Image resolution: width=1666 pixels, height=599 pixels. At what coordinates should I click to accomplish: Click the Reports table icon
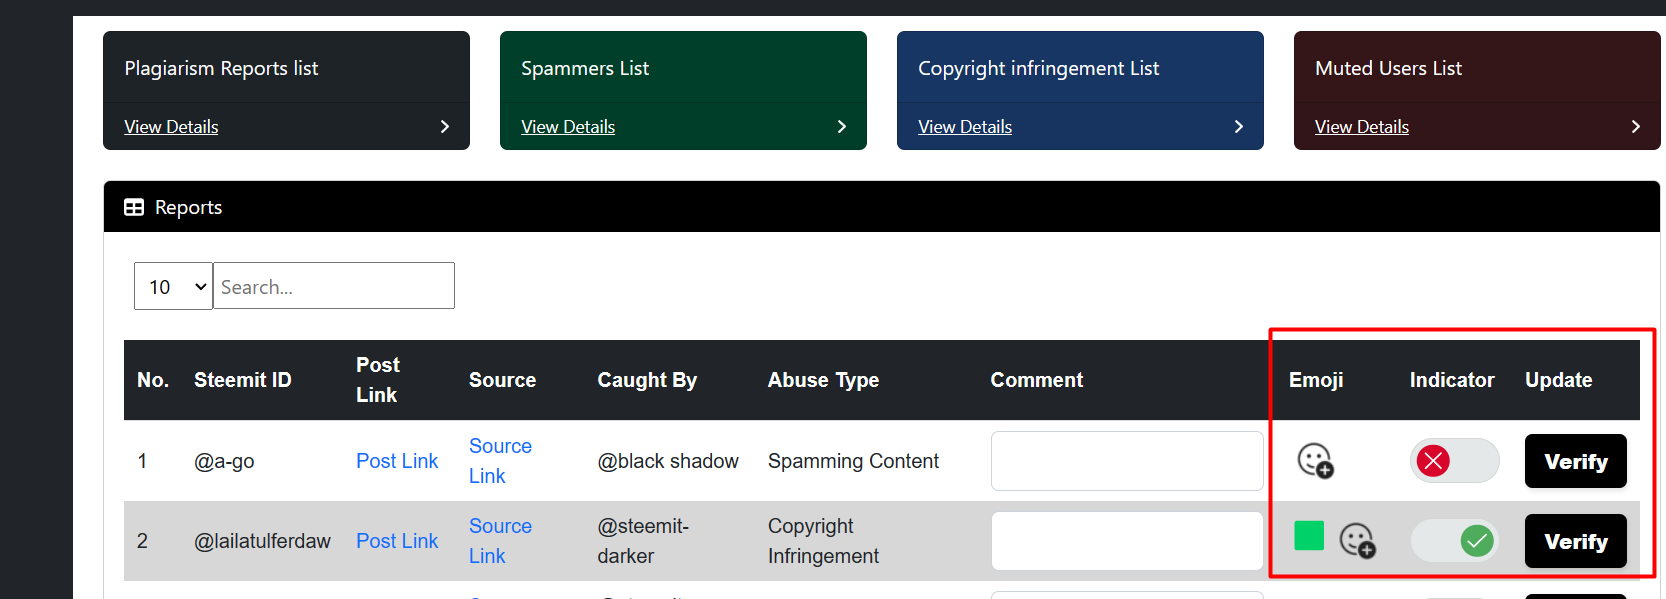coord(134,207)
